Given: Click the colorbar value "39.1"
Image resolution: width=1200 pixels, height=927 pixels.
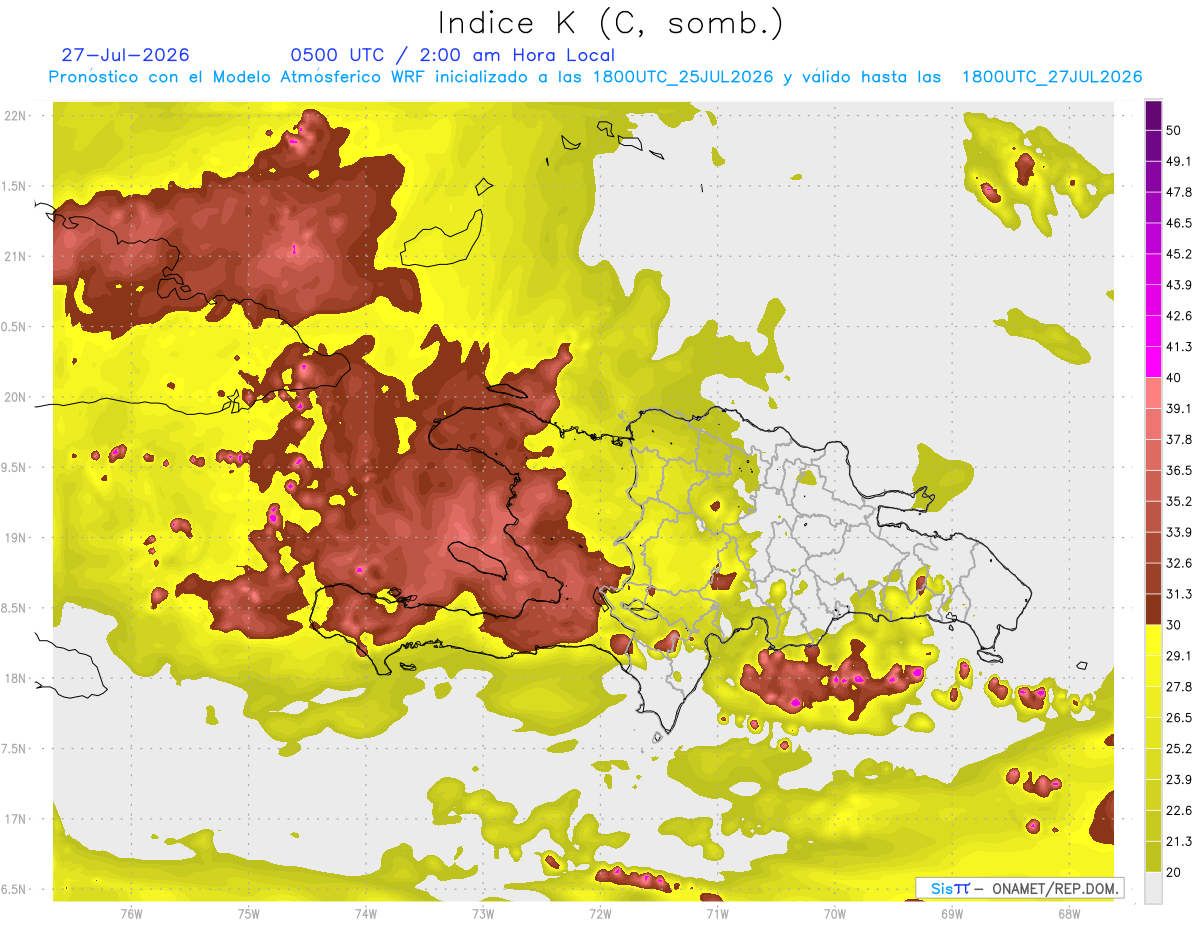Looking at the screenshot, I should click(1179, 408).
